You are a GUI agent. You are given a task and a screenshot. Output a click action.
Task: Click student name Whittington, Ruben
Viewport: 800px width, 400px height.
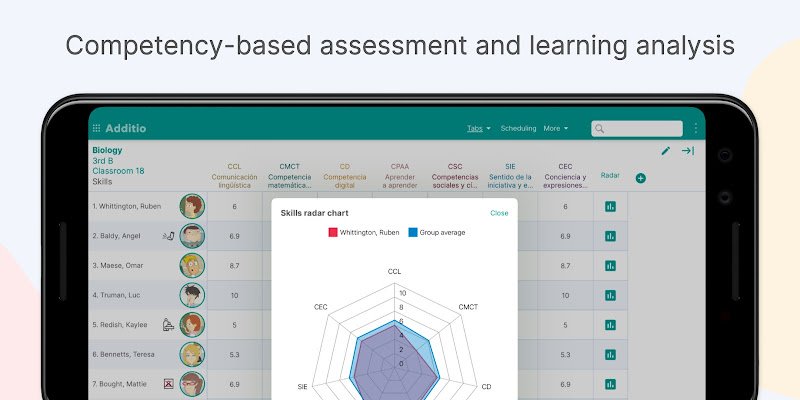point(127,207)
